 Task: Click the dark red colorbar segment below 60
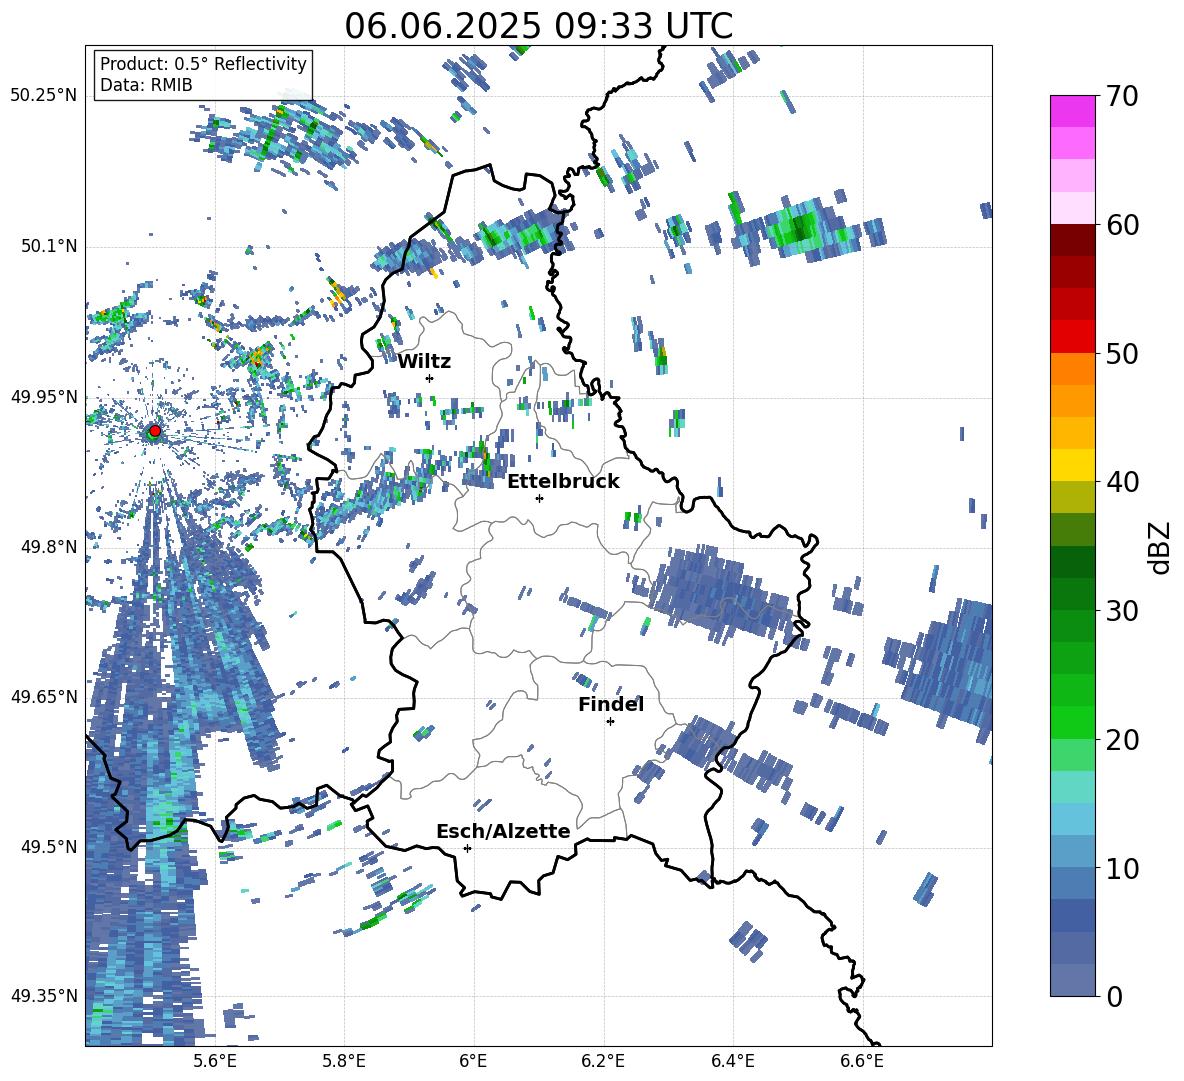pyautogui.click(x=1072, y=240)
